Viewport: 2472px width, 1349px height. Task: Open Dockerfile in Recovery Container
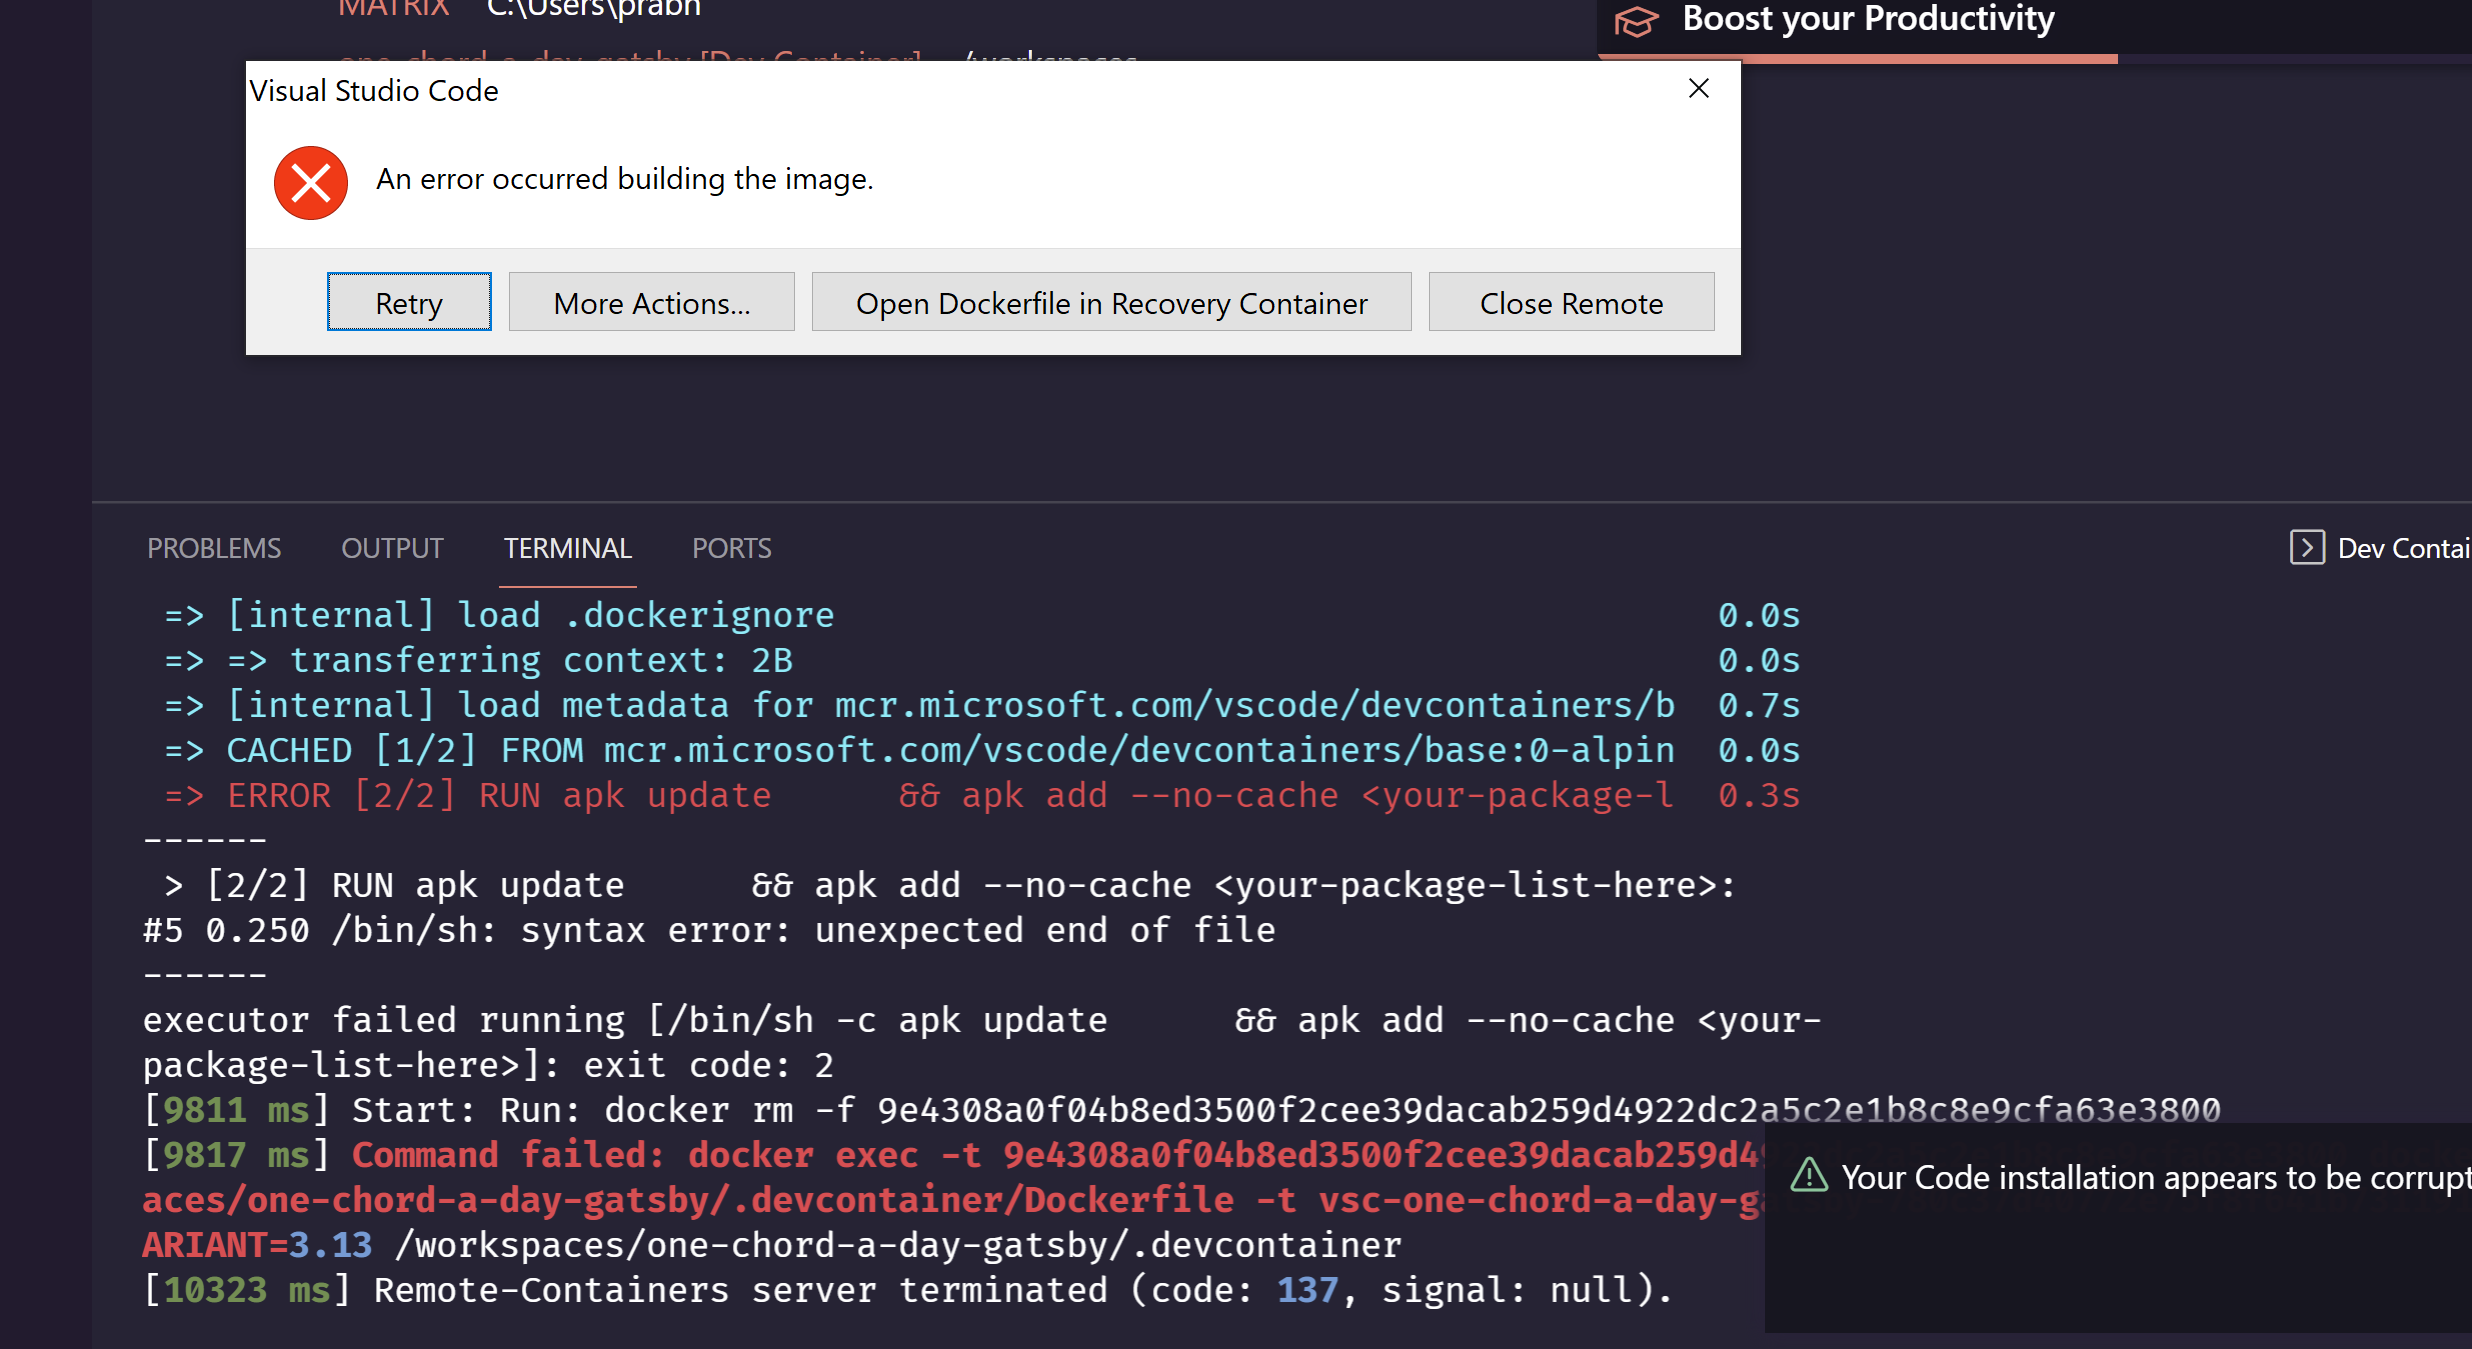pos(1111,302)
